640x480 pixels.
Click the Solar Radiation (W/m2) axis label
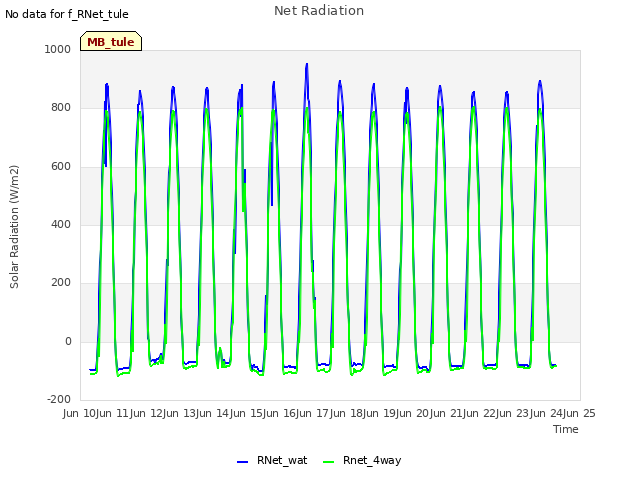[14, 227]
